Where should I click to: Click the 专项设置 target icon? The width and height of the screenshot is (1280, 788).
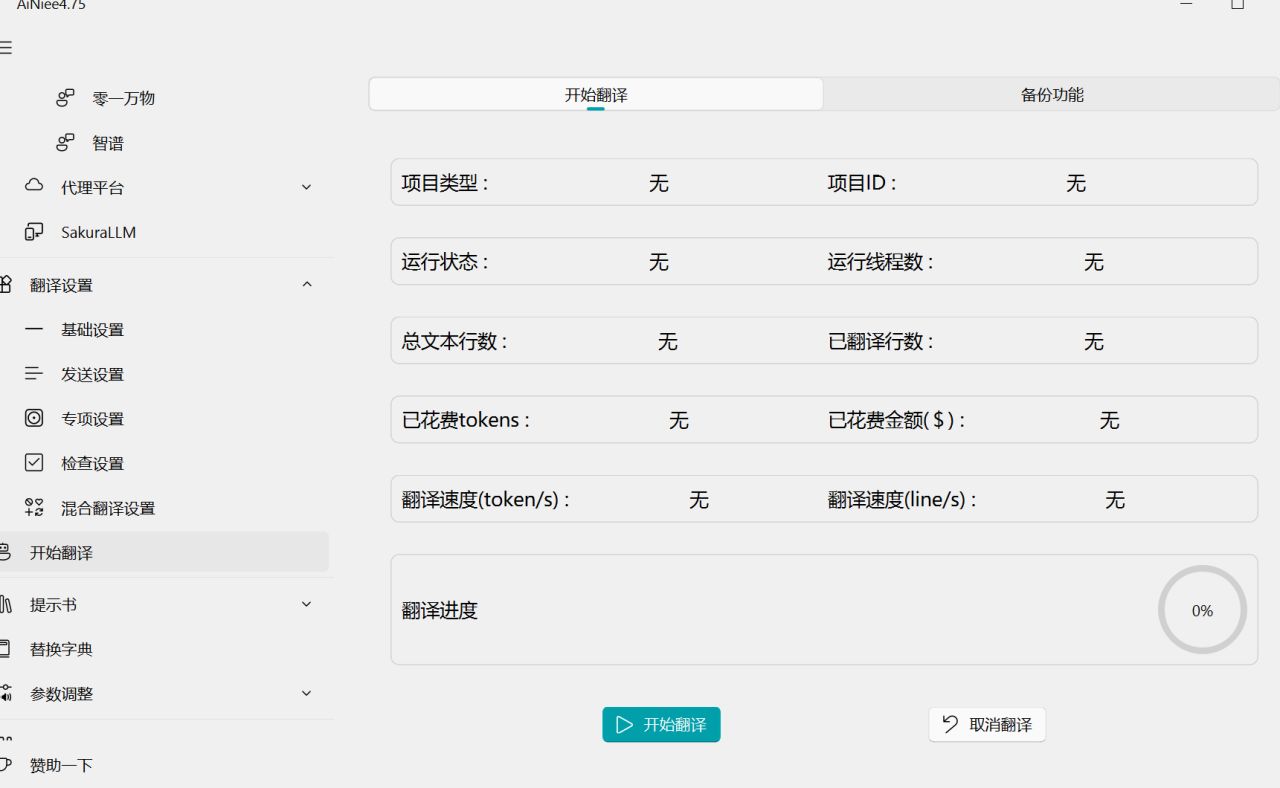(34, 419)
